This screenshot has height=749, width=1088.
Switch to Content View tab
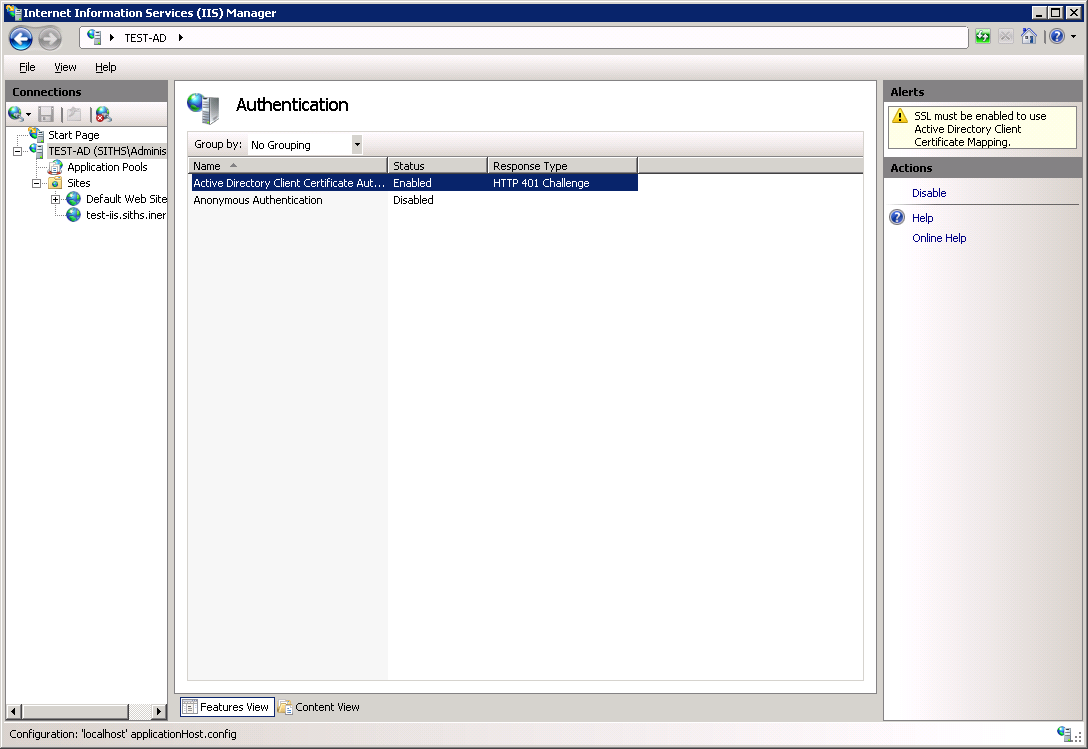pyautogui.click(x=319, y=707)
